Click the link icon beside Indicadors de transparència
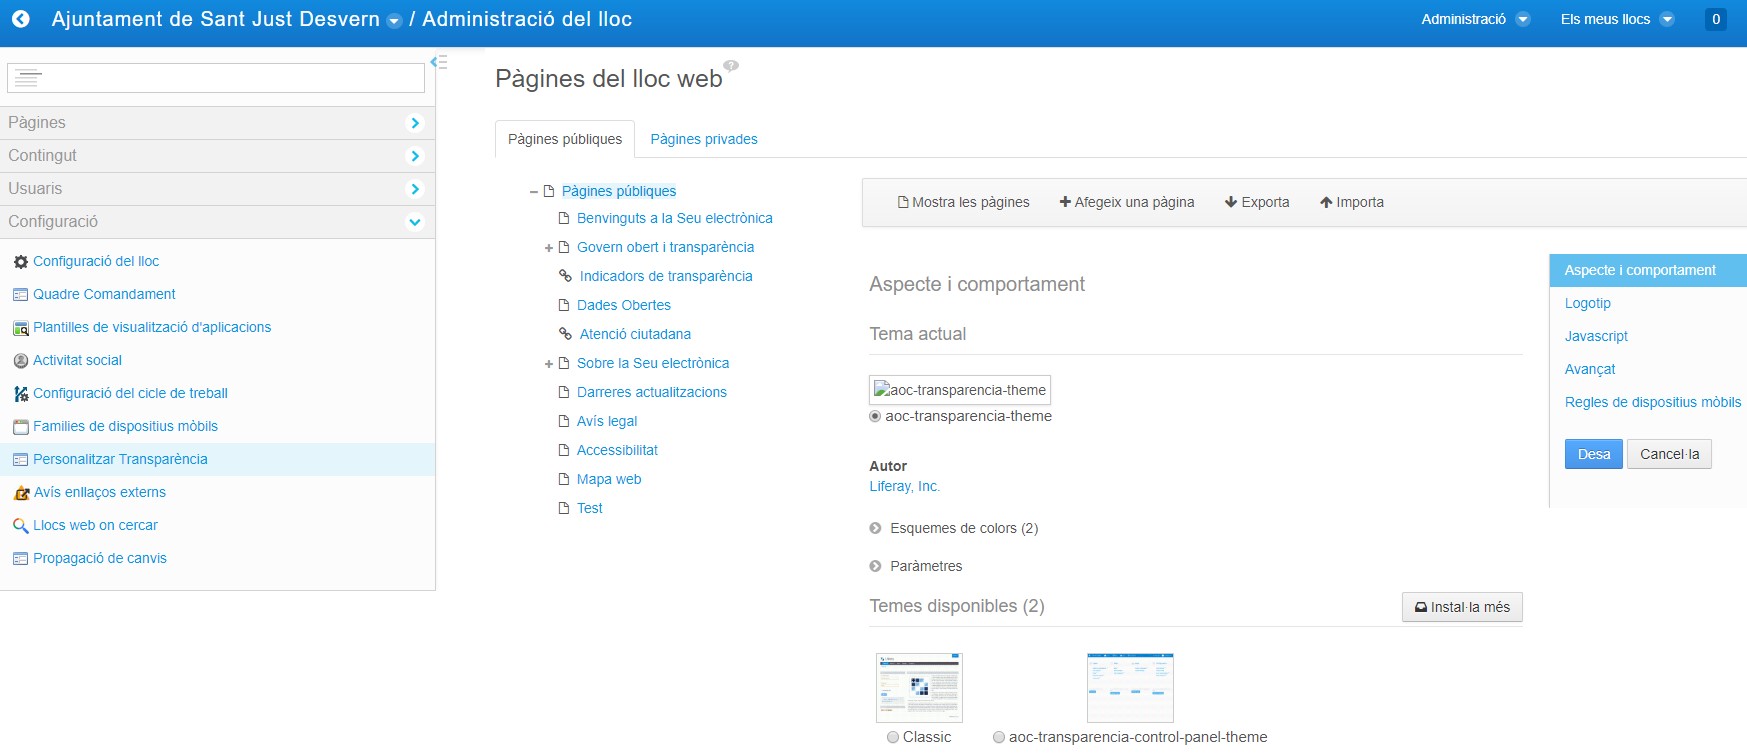The height and width of the screenshot is (756, 1747). tap(565, 276)
